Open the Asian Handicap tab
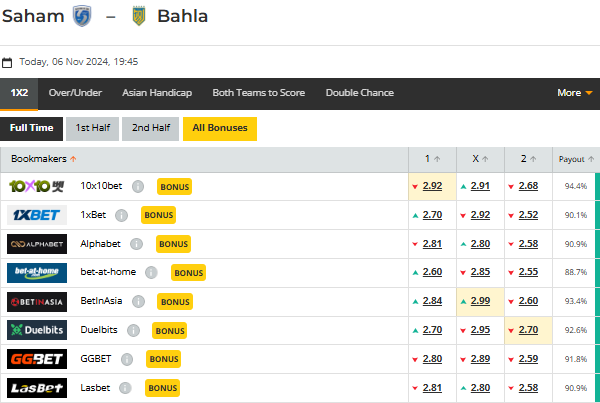The width and height of the screenshot is (600, 403). (x=157, y=93)
